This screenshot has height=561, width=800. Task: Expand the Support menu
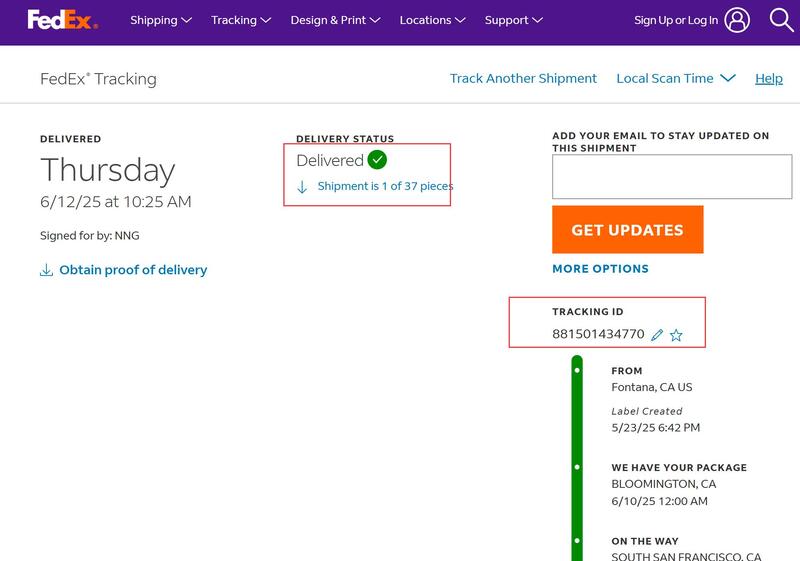tap(513, 20)
